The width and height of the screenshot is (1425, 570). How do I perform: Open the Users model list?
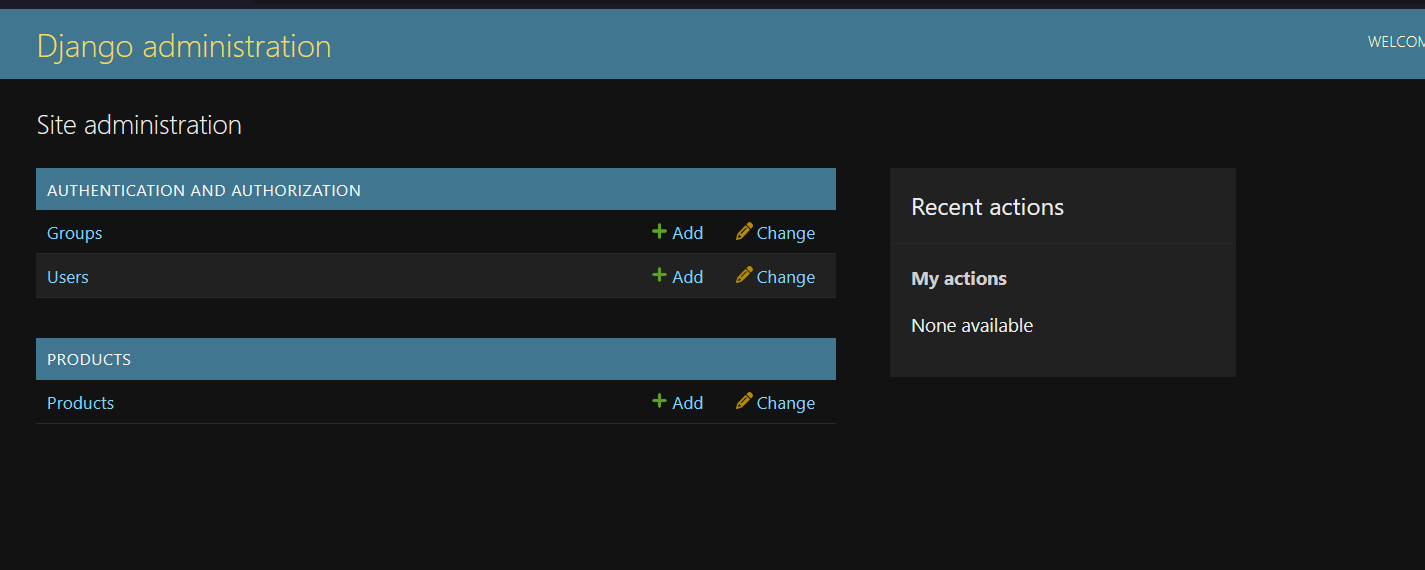[68, 277]
